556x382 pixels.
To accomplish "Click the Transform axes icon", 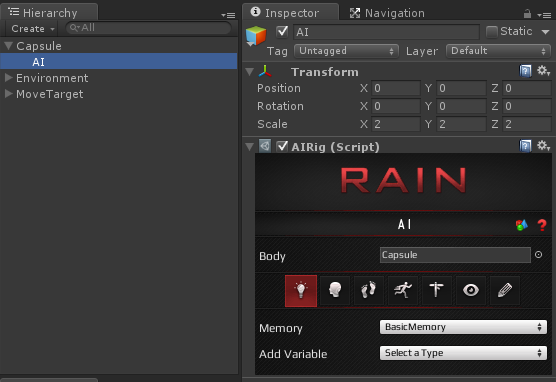I will 265,71.
